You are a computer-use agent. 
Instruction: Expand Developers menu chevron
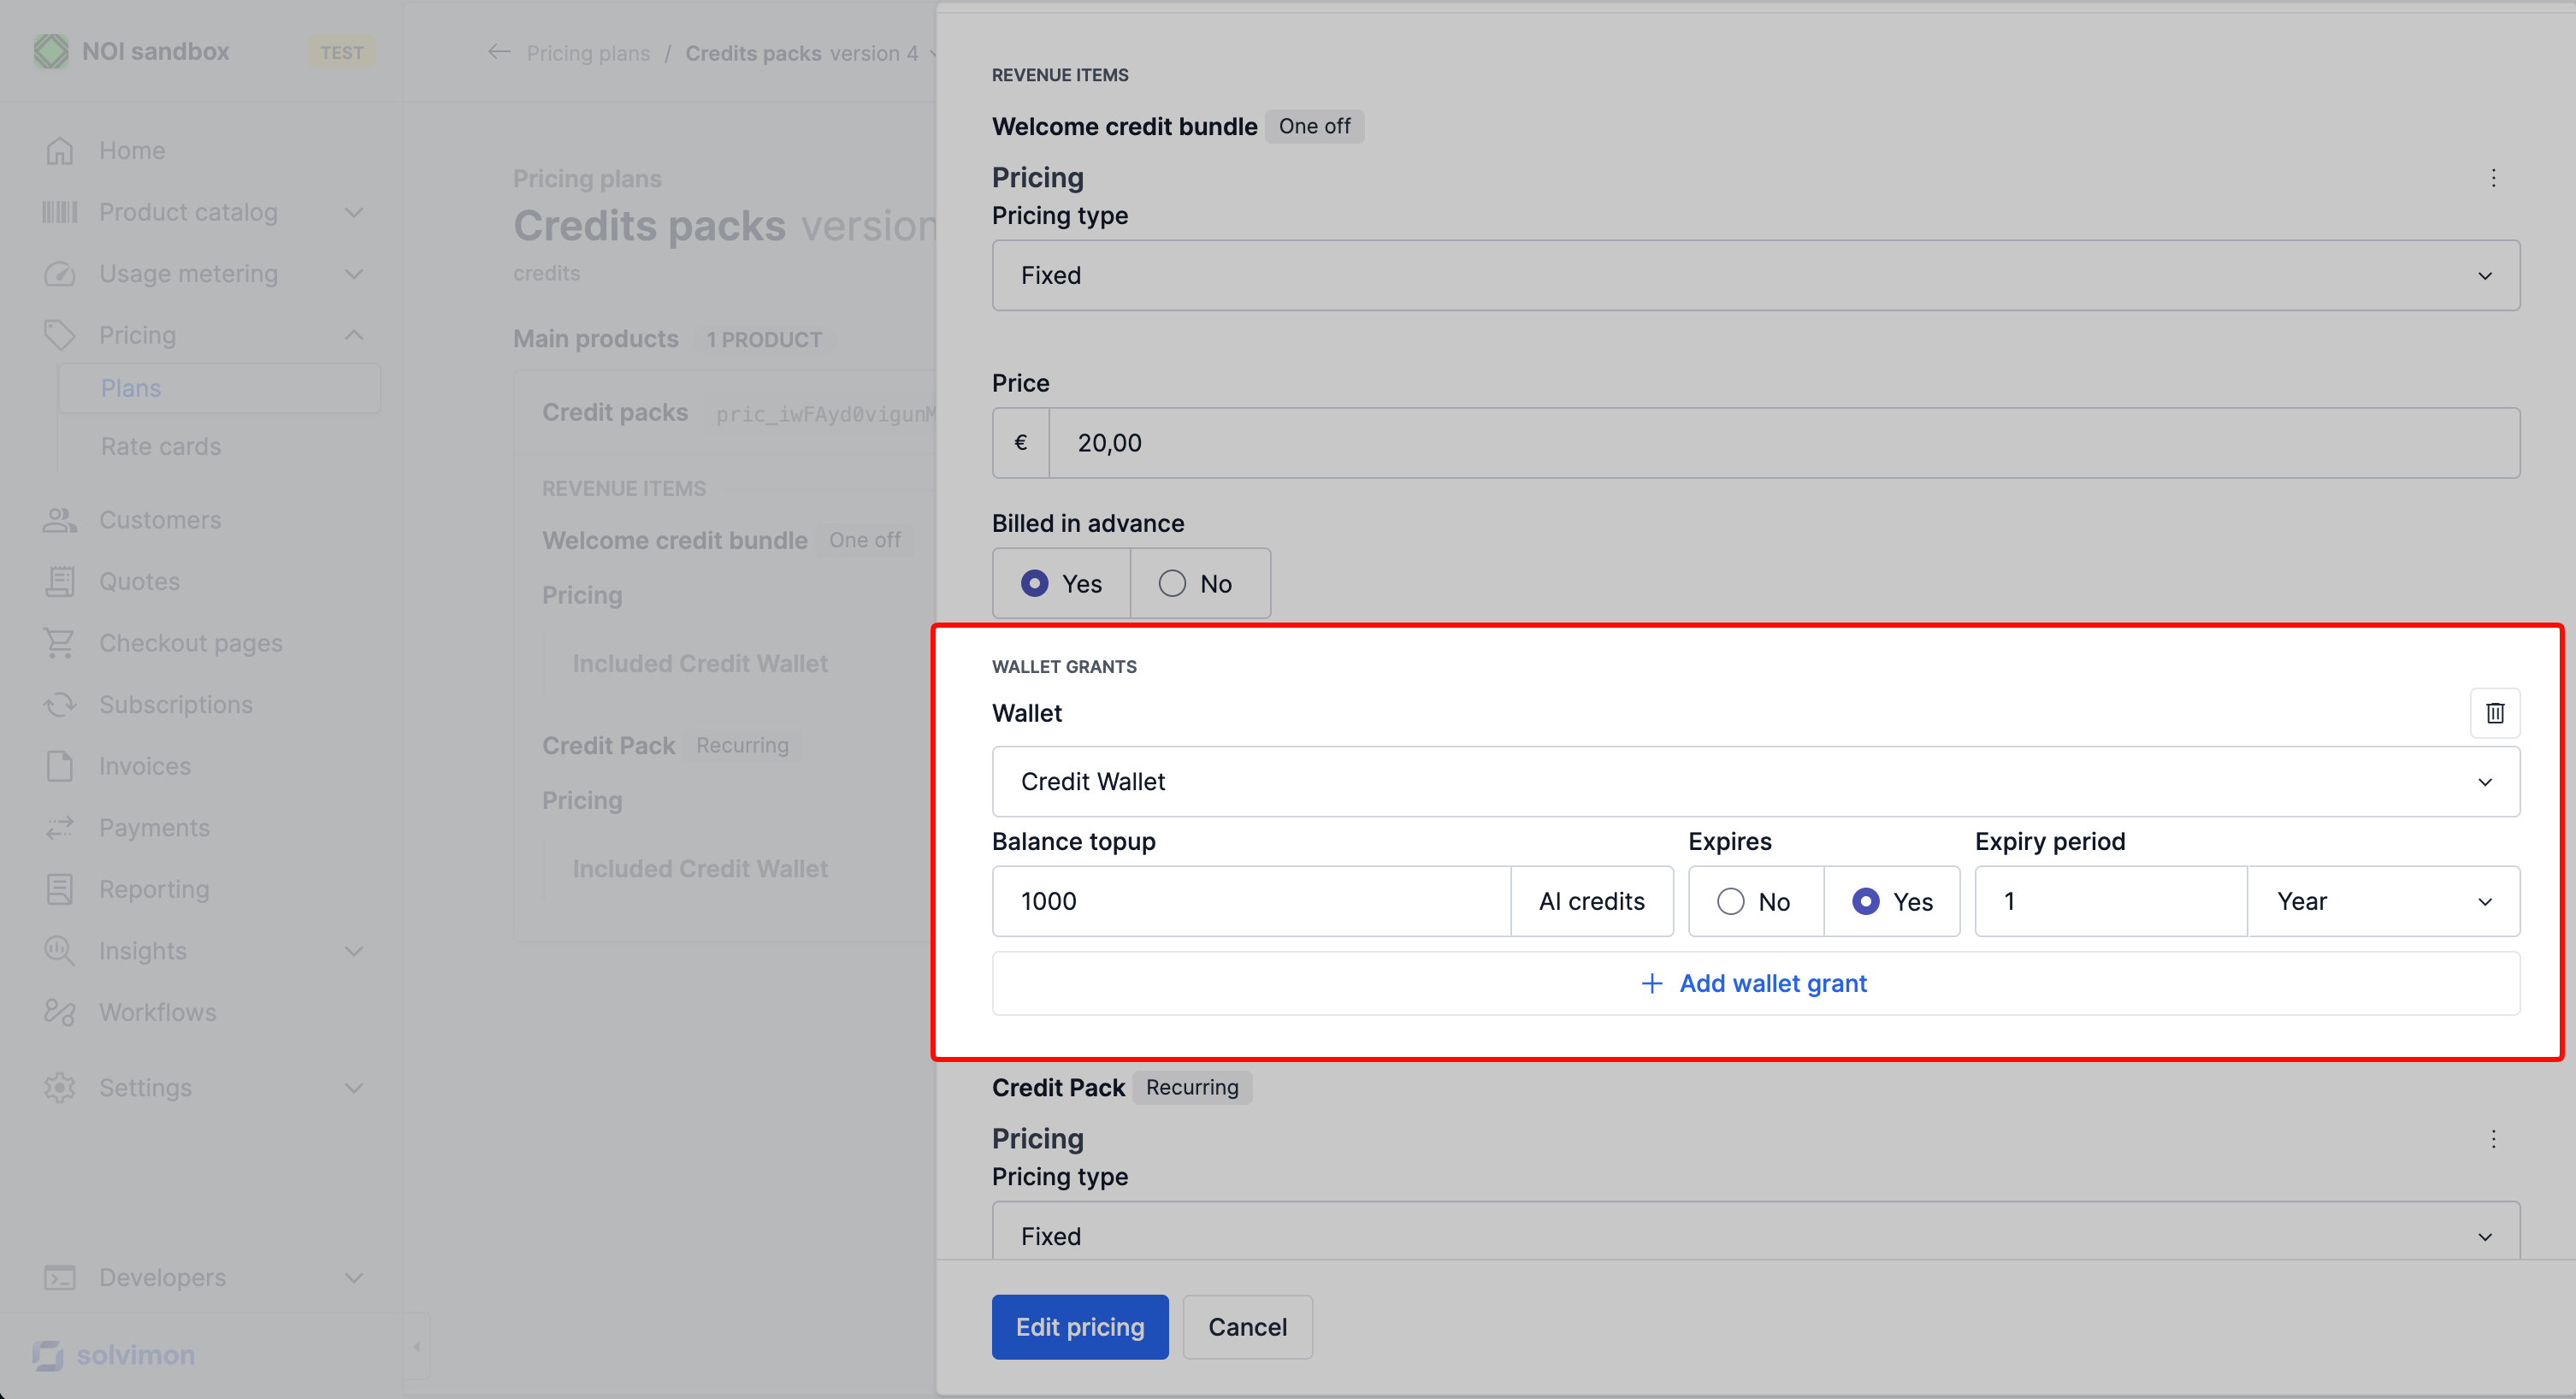click(354, 1277)
